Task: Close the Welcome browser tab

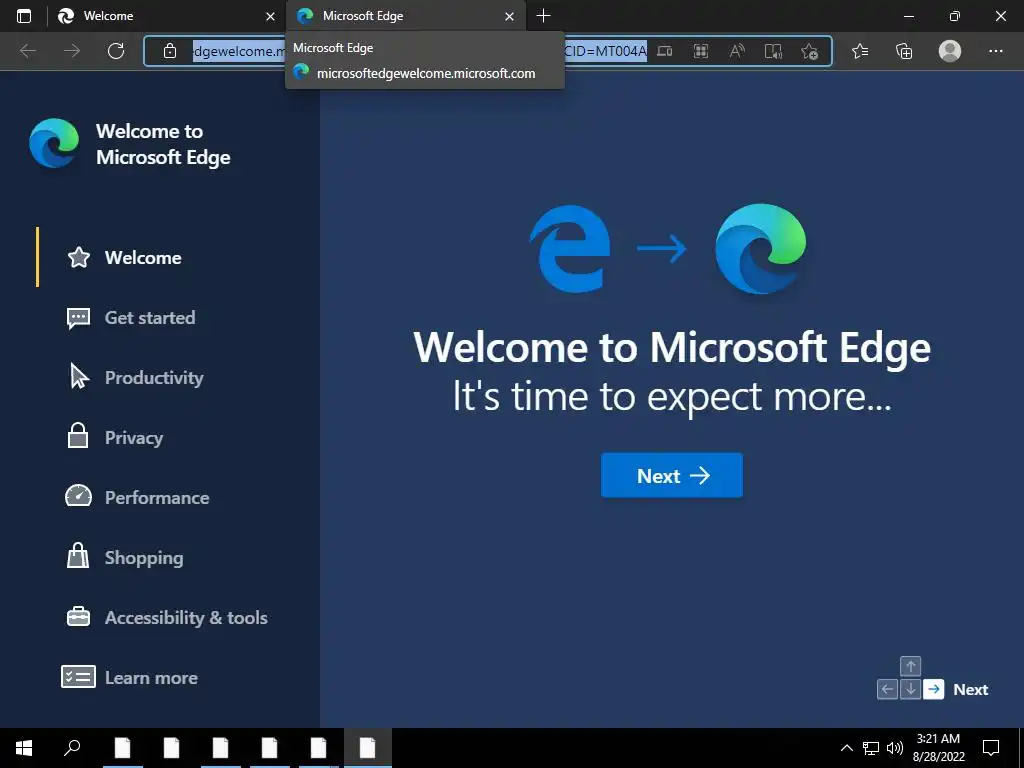Action: coord(270,16)
